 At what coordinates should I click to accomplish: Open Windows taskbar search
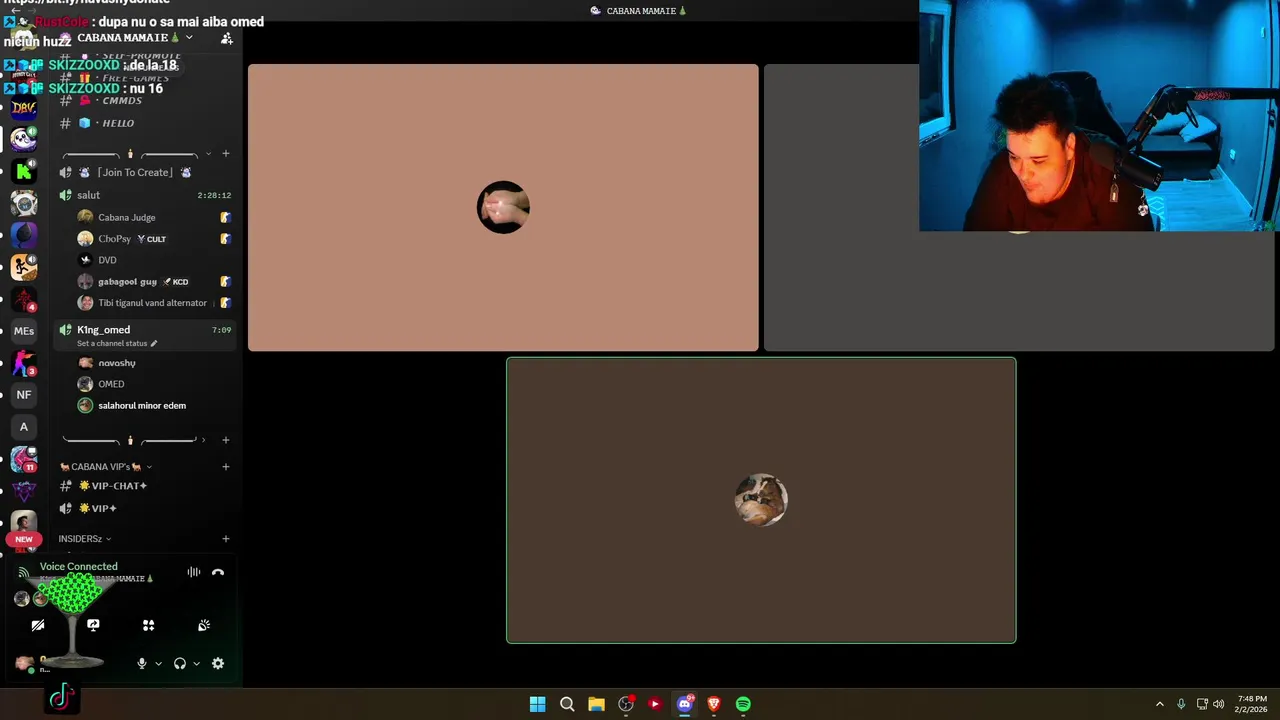[x=567, y=704]
